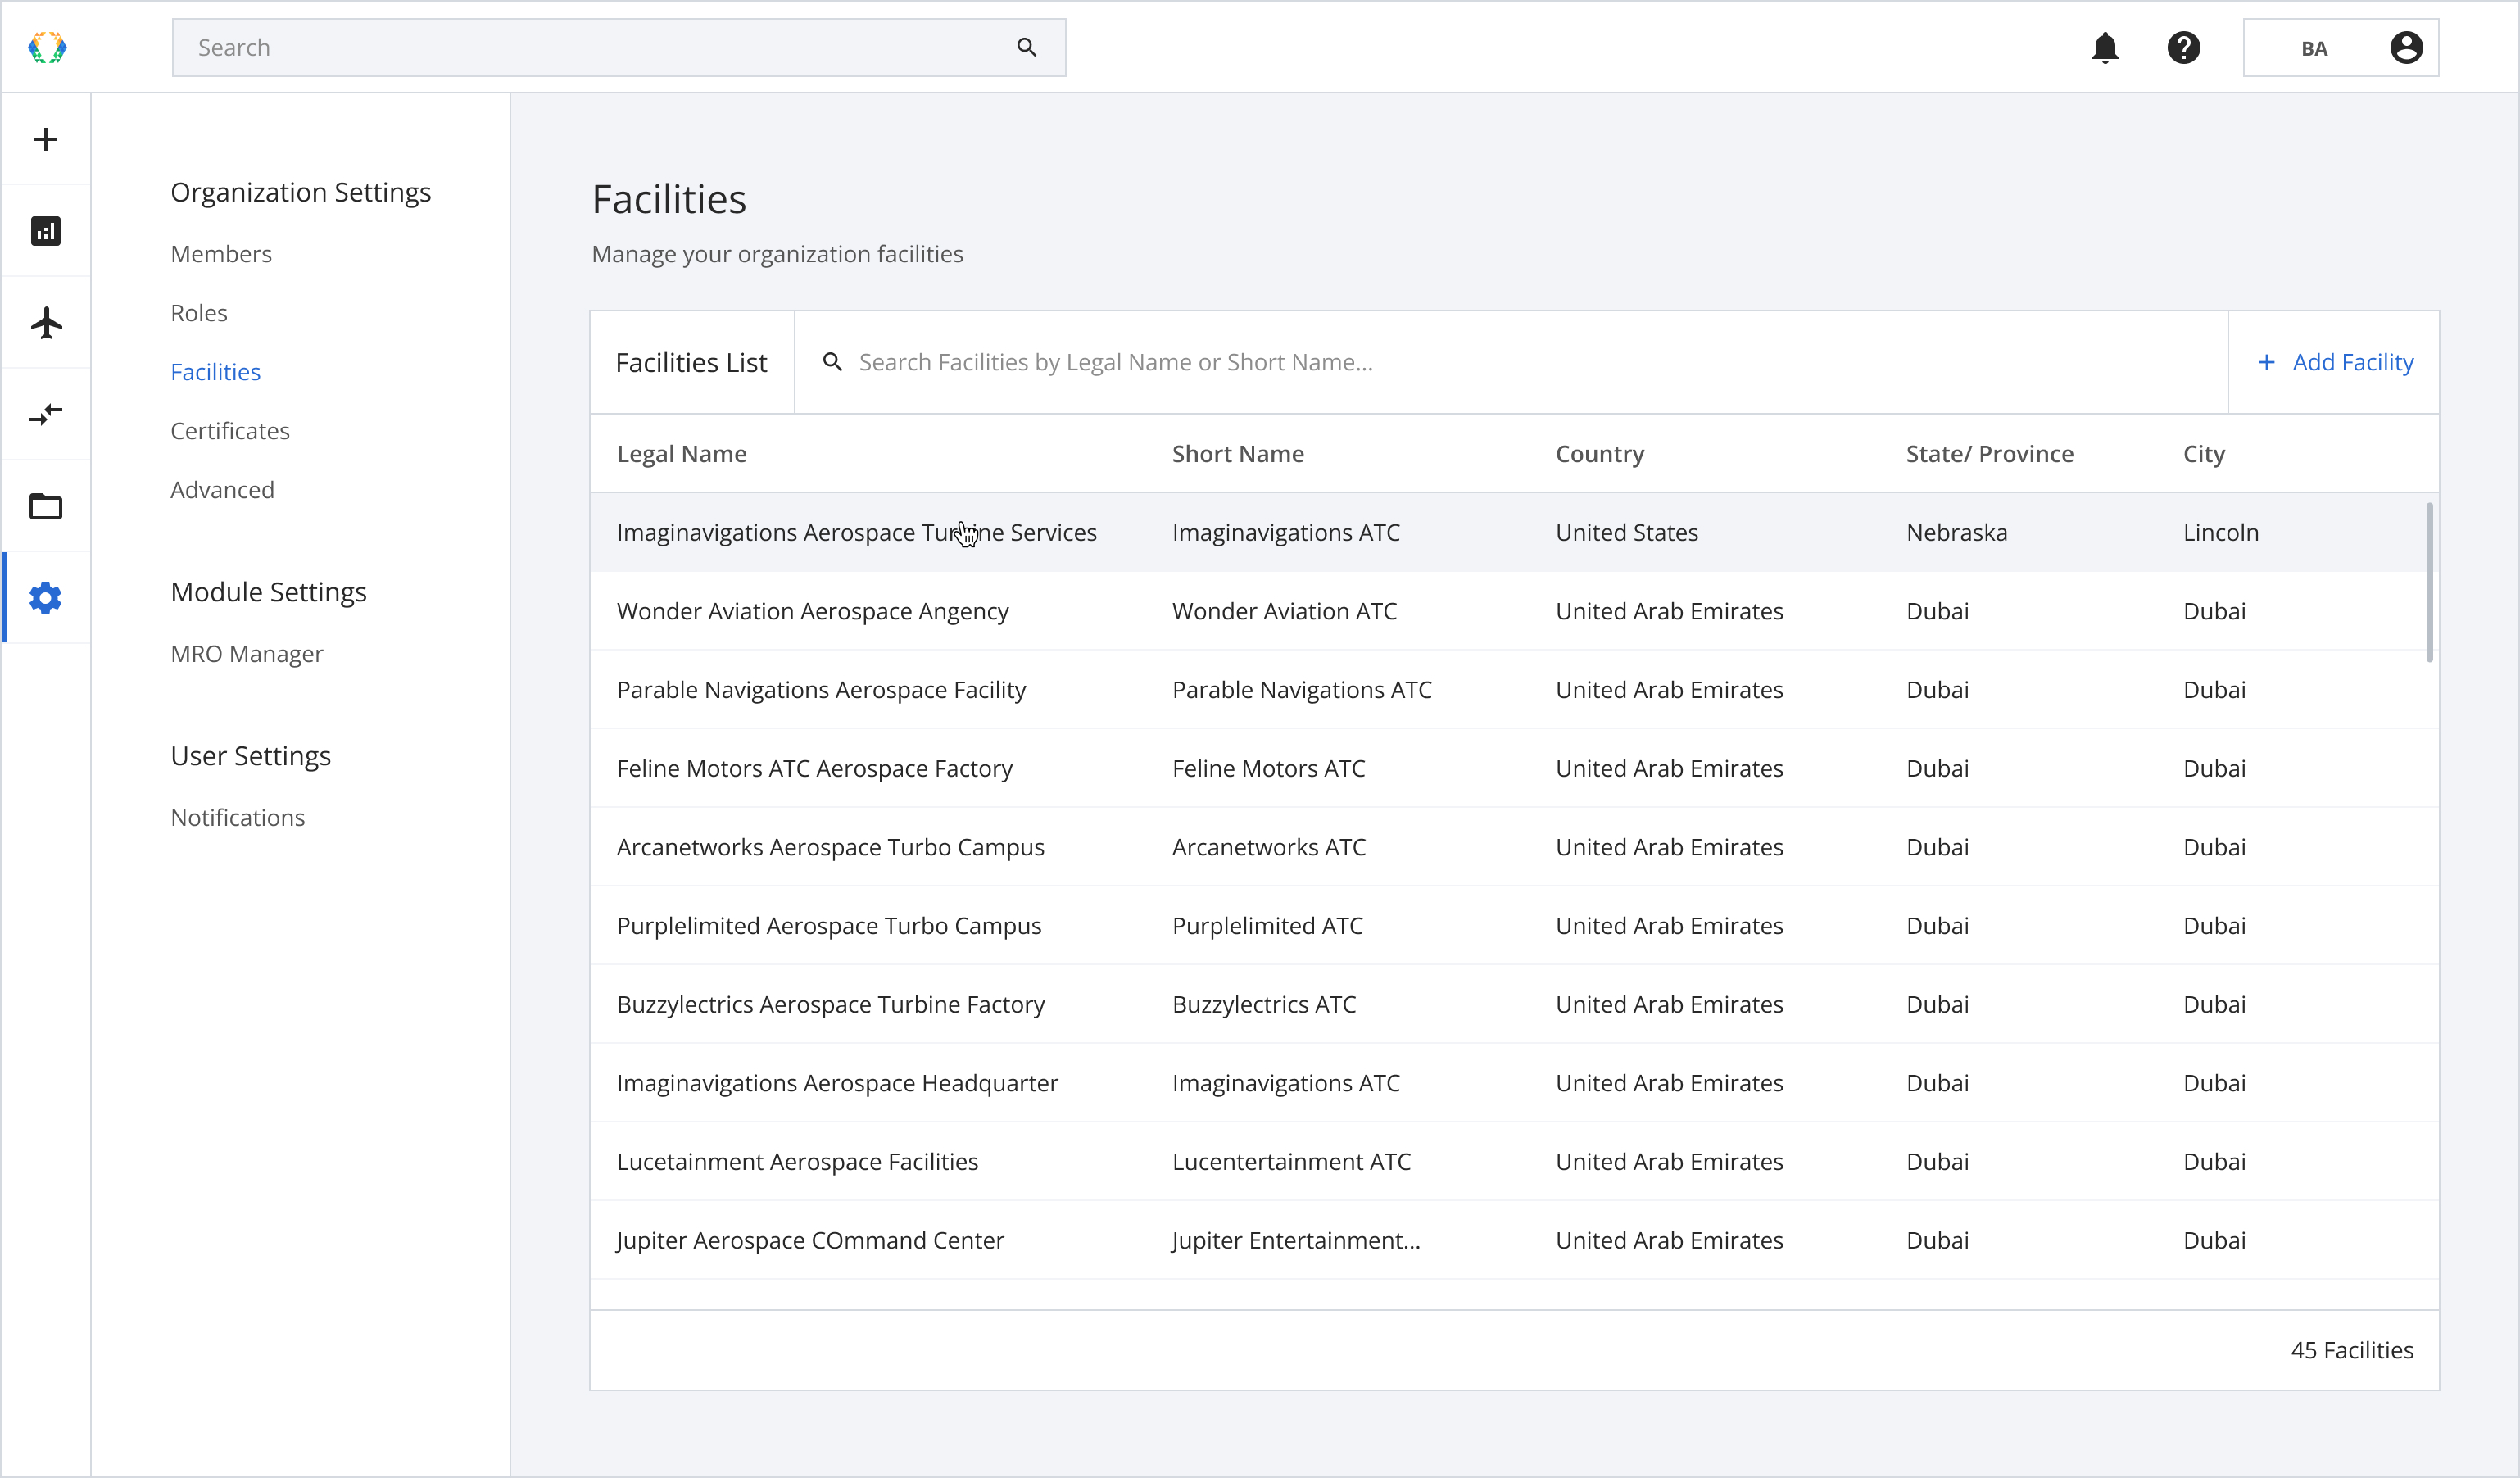The width and height of the screenshot is (2520, 1478).
Task: Sort by Country column header
Action: 1600,454
